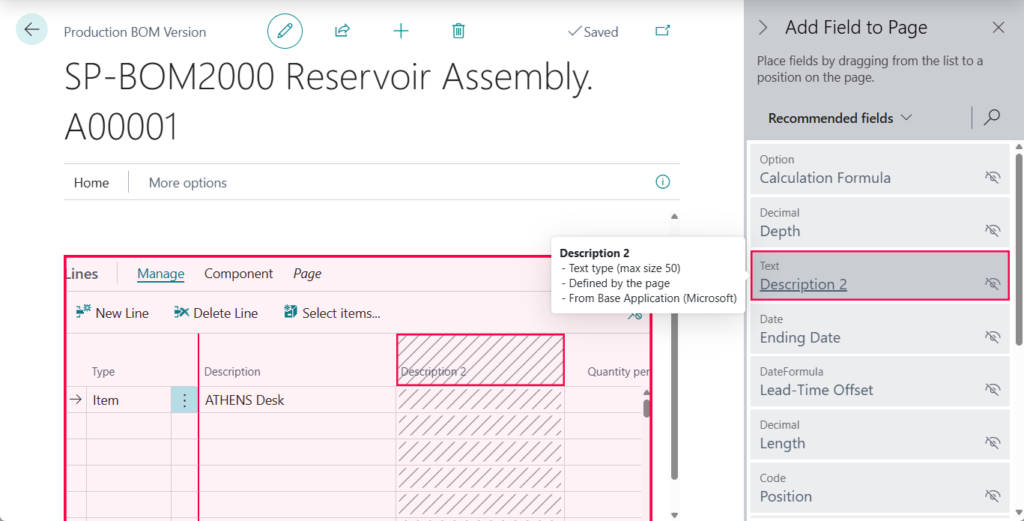Screen dimensions: 1024x521
Task: Switch to the Component tab
Action: pyautogui.click(x=238, y=274)
